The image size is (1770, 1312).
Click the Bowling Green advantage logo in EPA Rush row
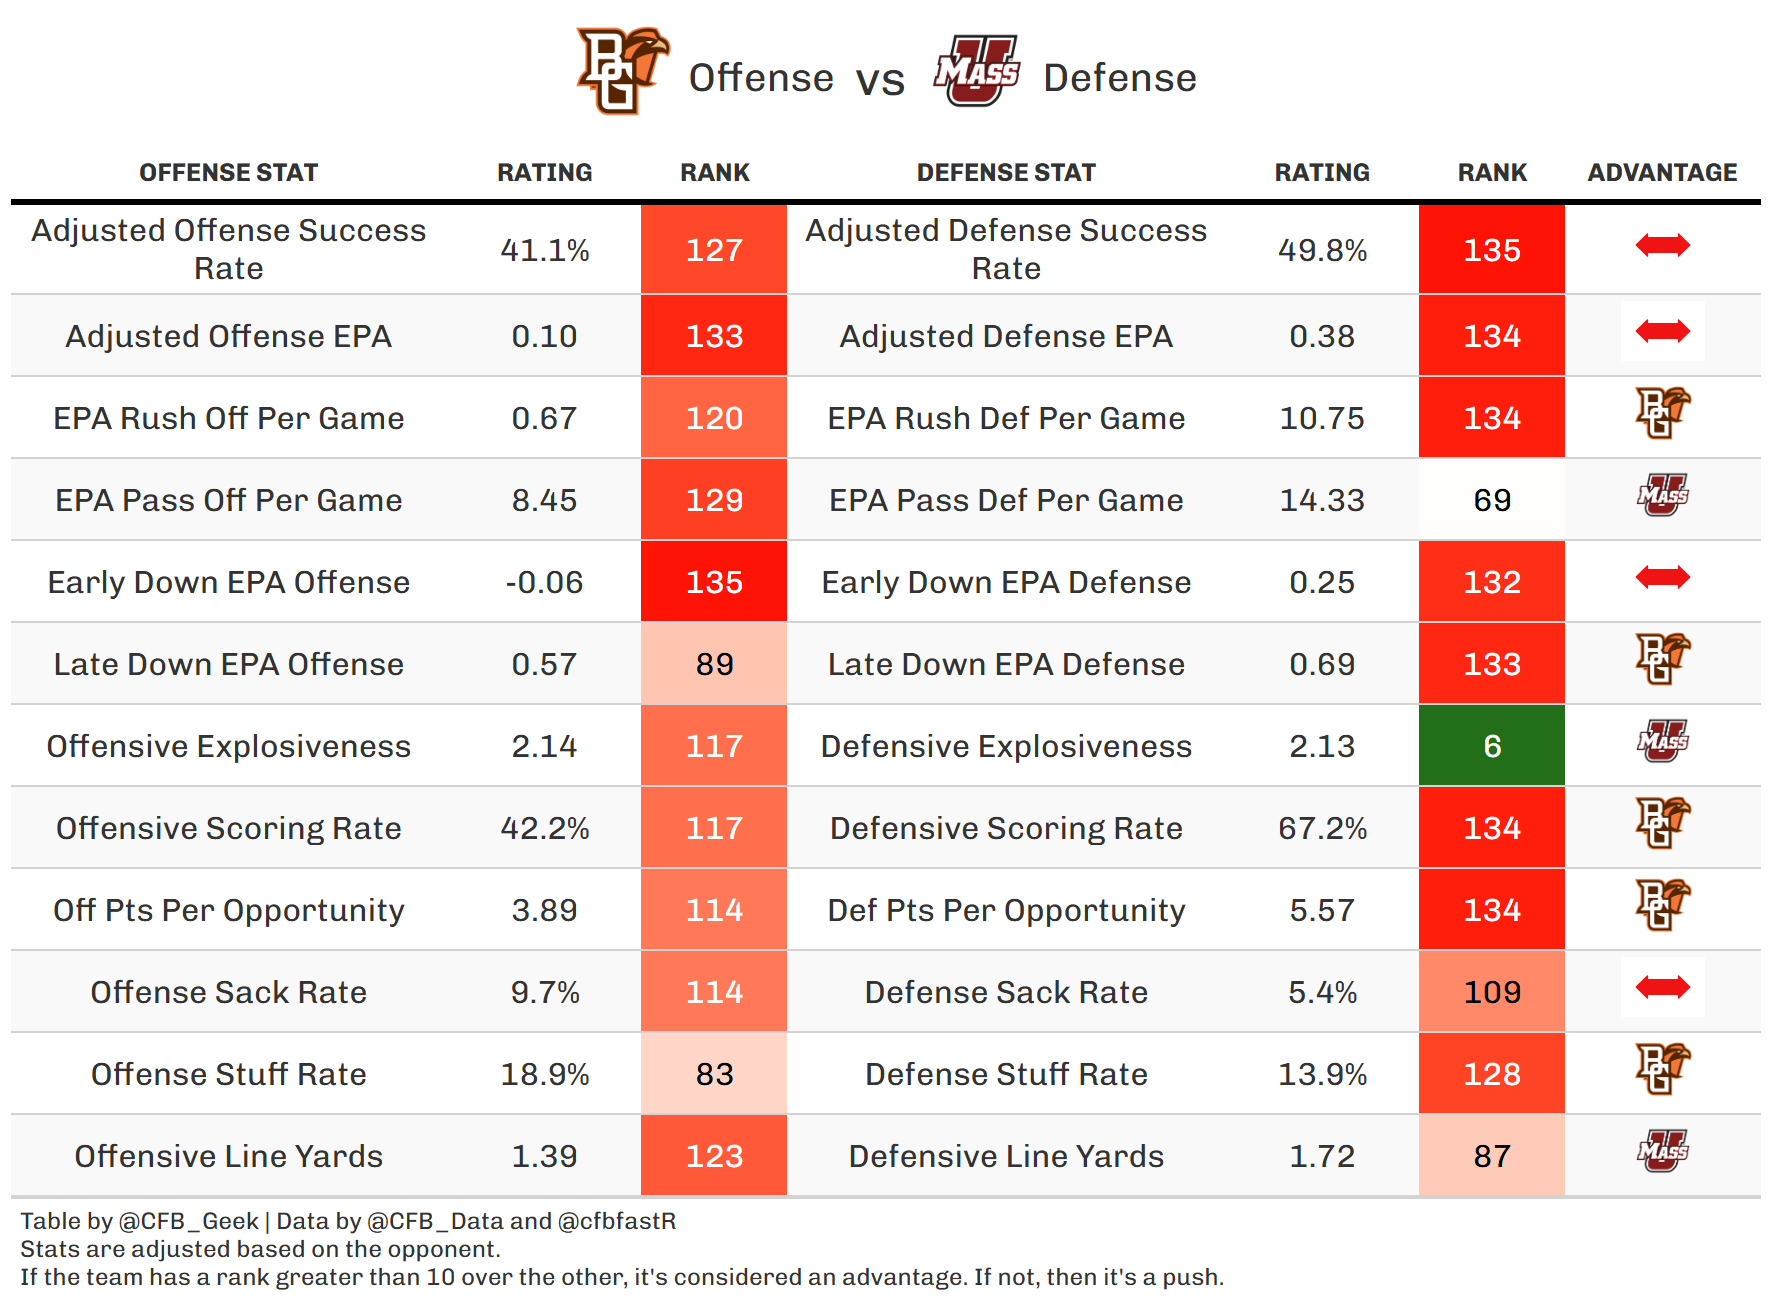click(x=1662, y=413)
